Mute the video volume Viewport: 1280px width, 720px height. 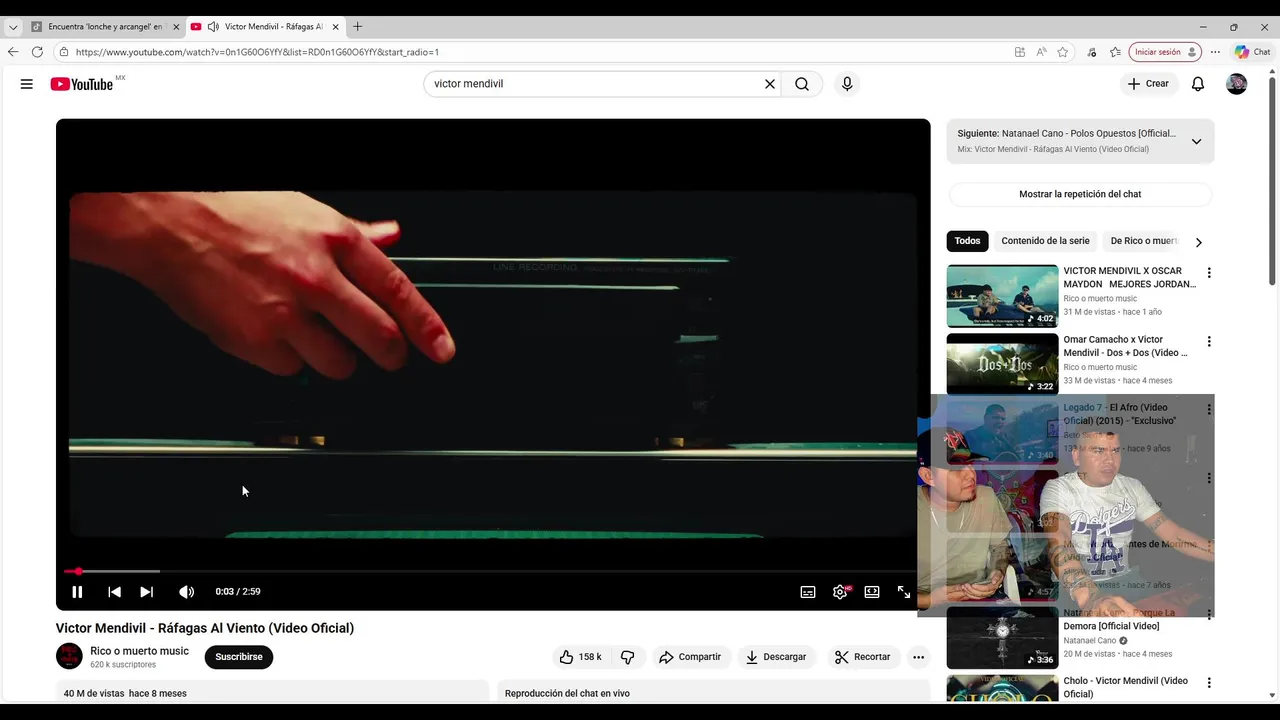186,592
